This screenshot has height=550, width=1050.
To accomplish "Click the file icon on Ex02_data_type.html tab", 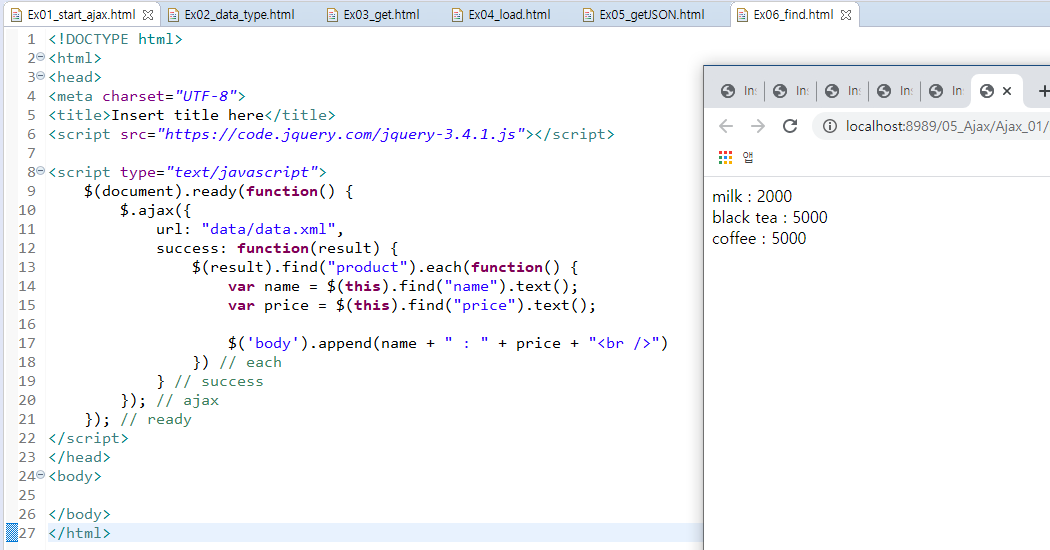I will click(x=173, y=15).
